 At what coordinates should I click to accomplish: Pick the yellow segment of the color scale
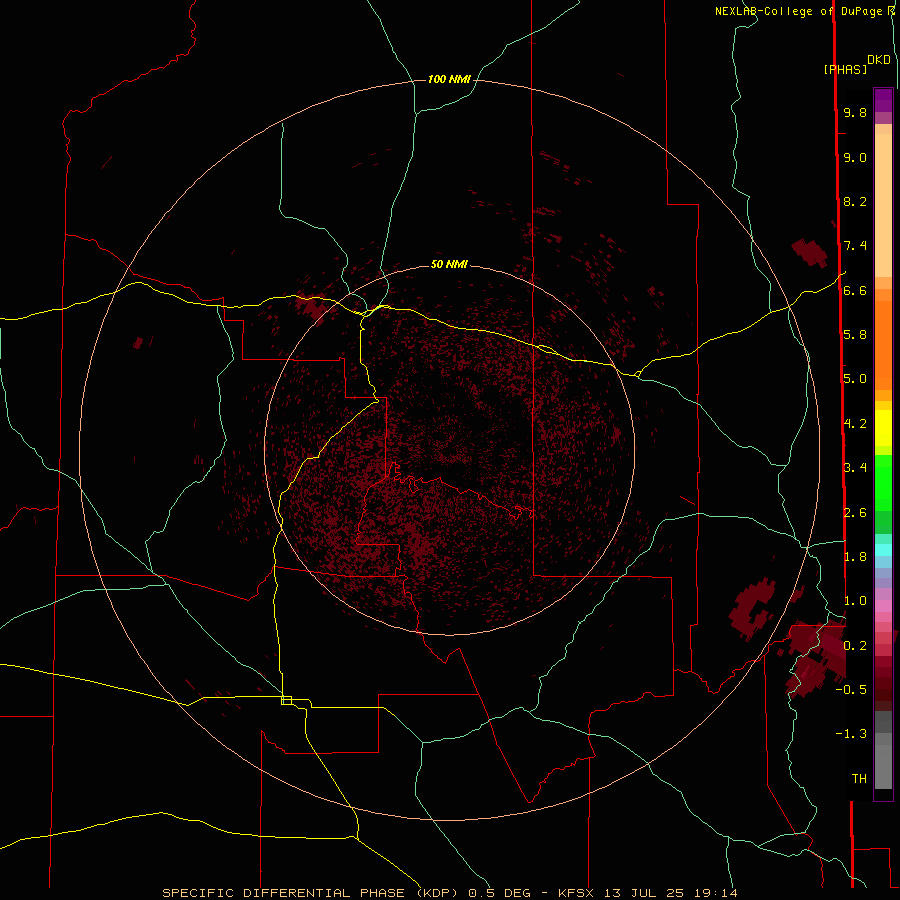[x=883, y=428]
